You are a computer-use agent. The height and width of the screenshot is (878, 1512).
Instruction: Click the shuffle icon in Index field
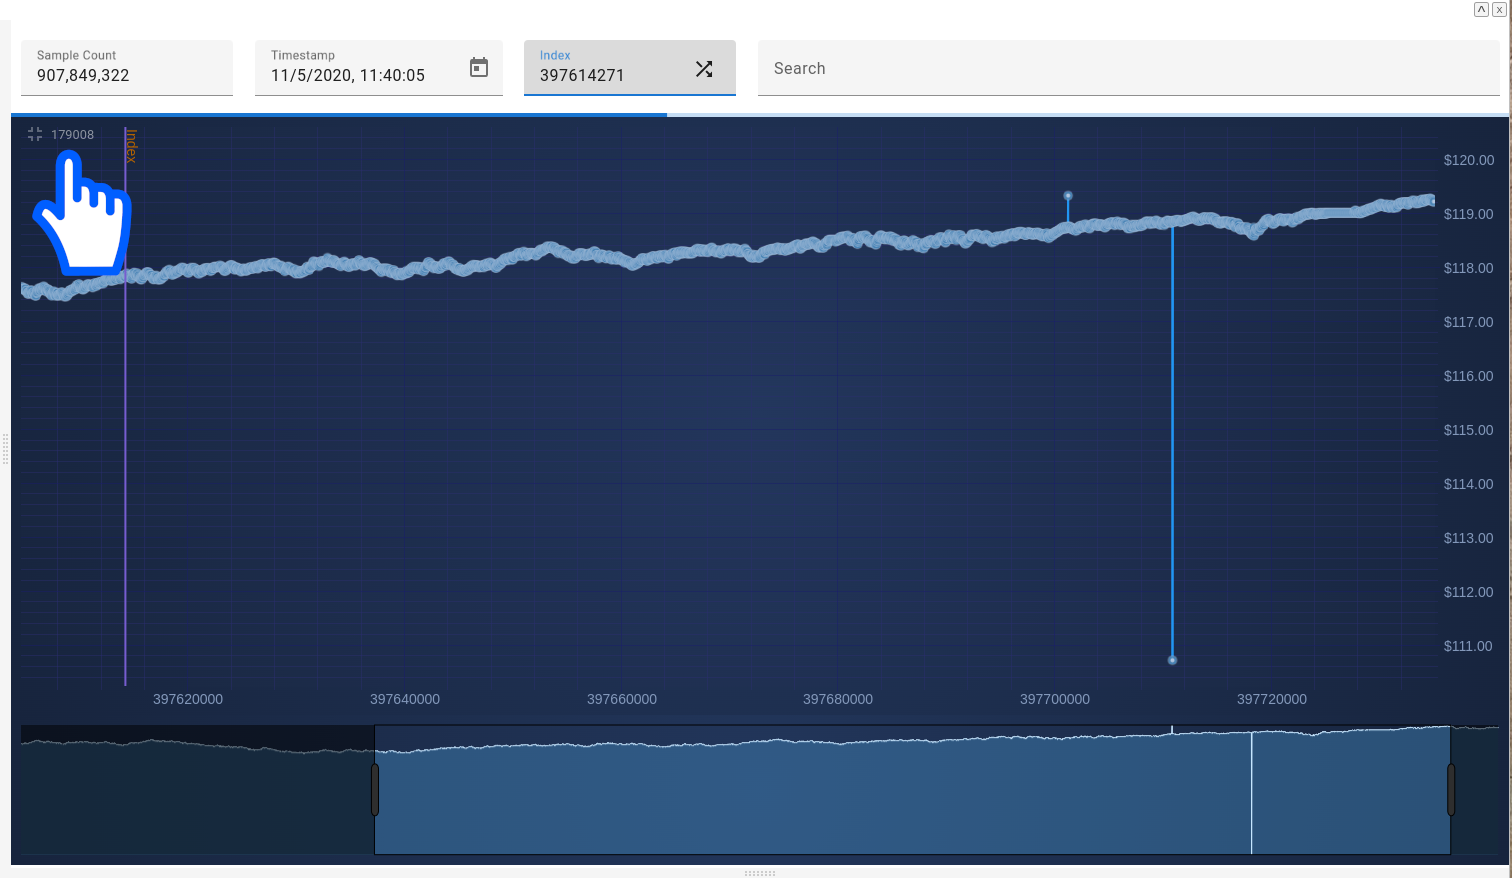(x=704, y=68)
